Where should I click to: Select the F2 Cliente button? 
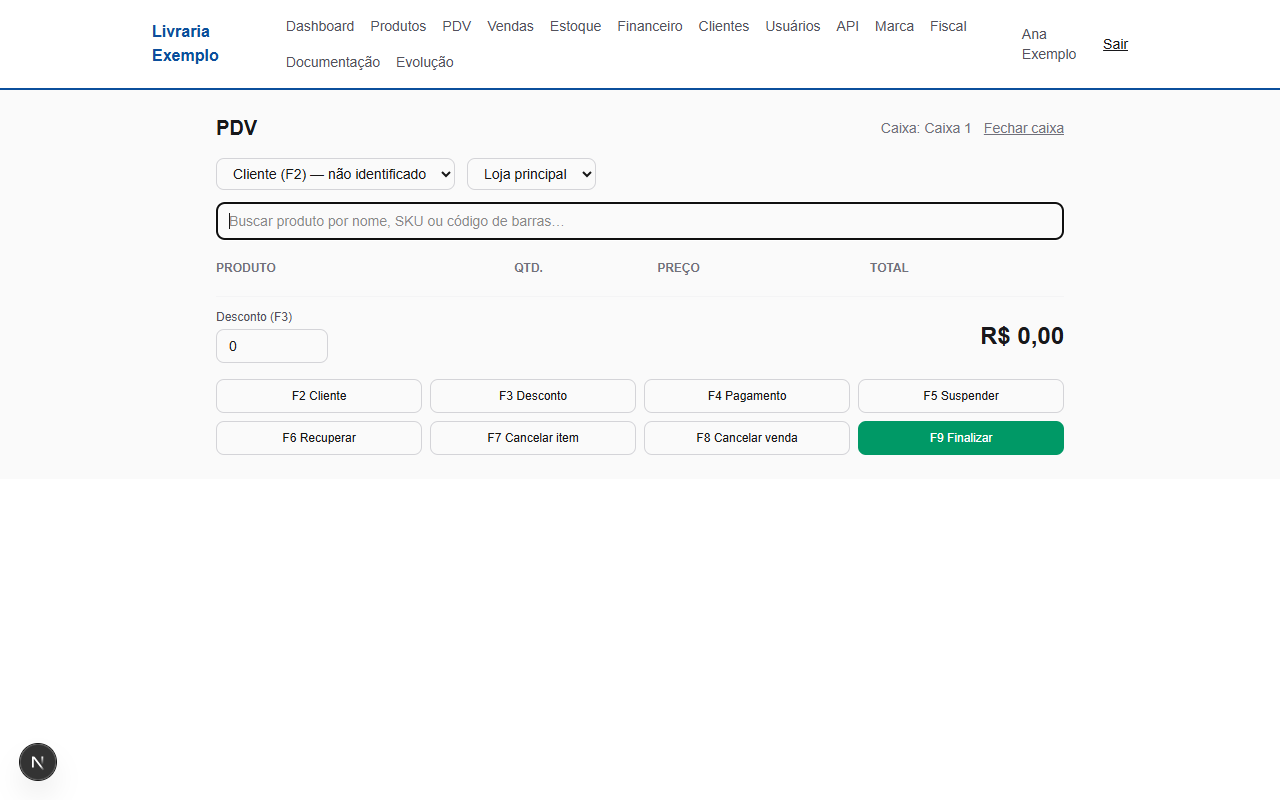319,396
